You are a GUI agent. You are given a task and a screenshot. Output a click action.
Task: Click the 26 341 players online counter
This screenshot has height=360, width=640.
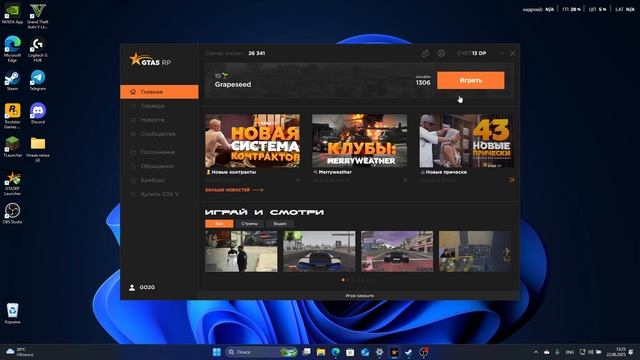click(x=257, y=53)
